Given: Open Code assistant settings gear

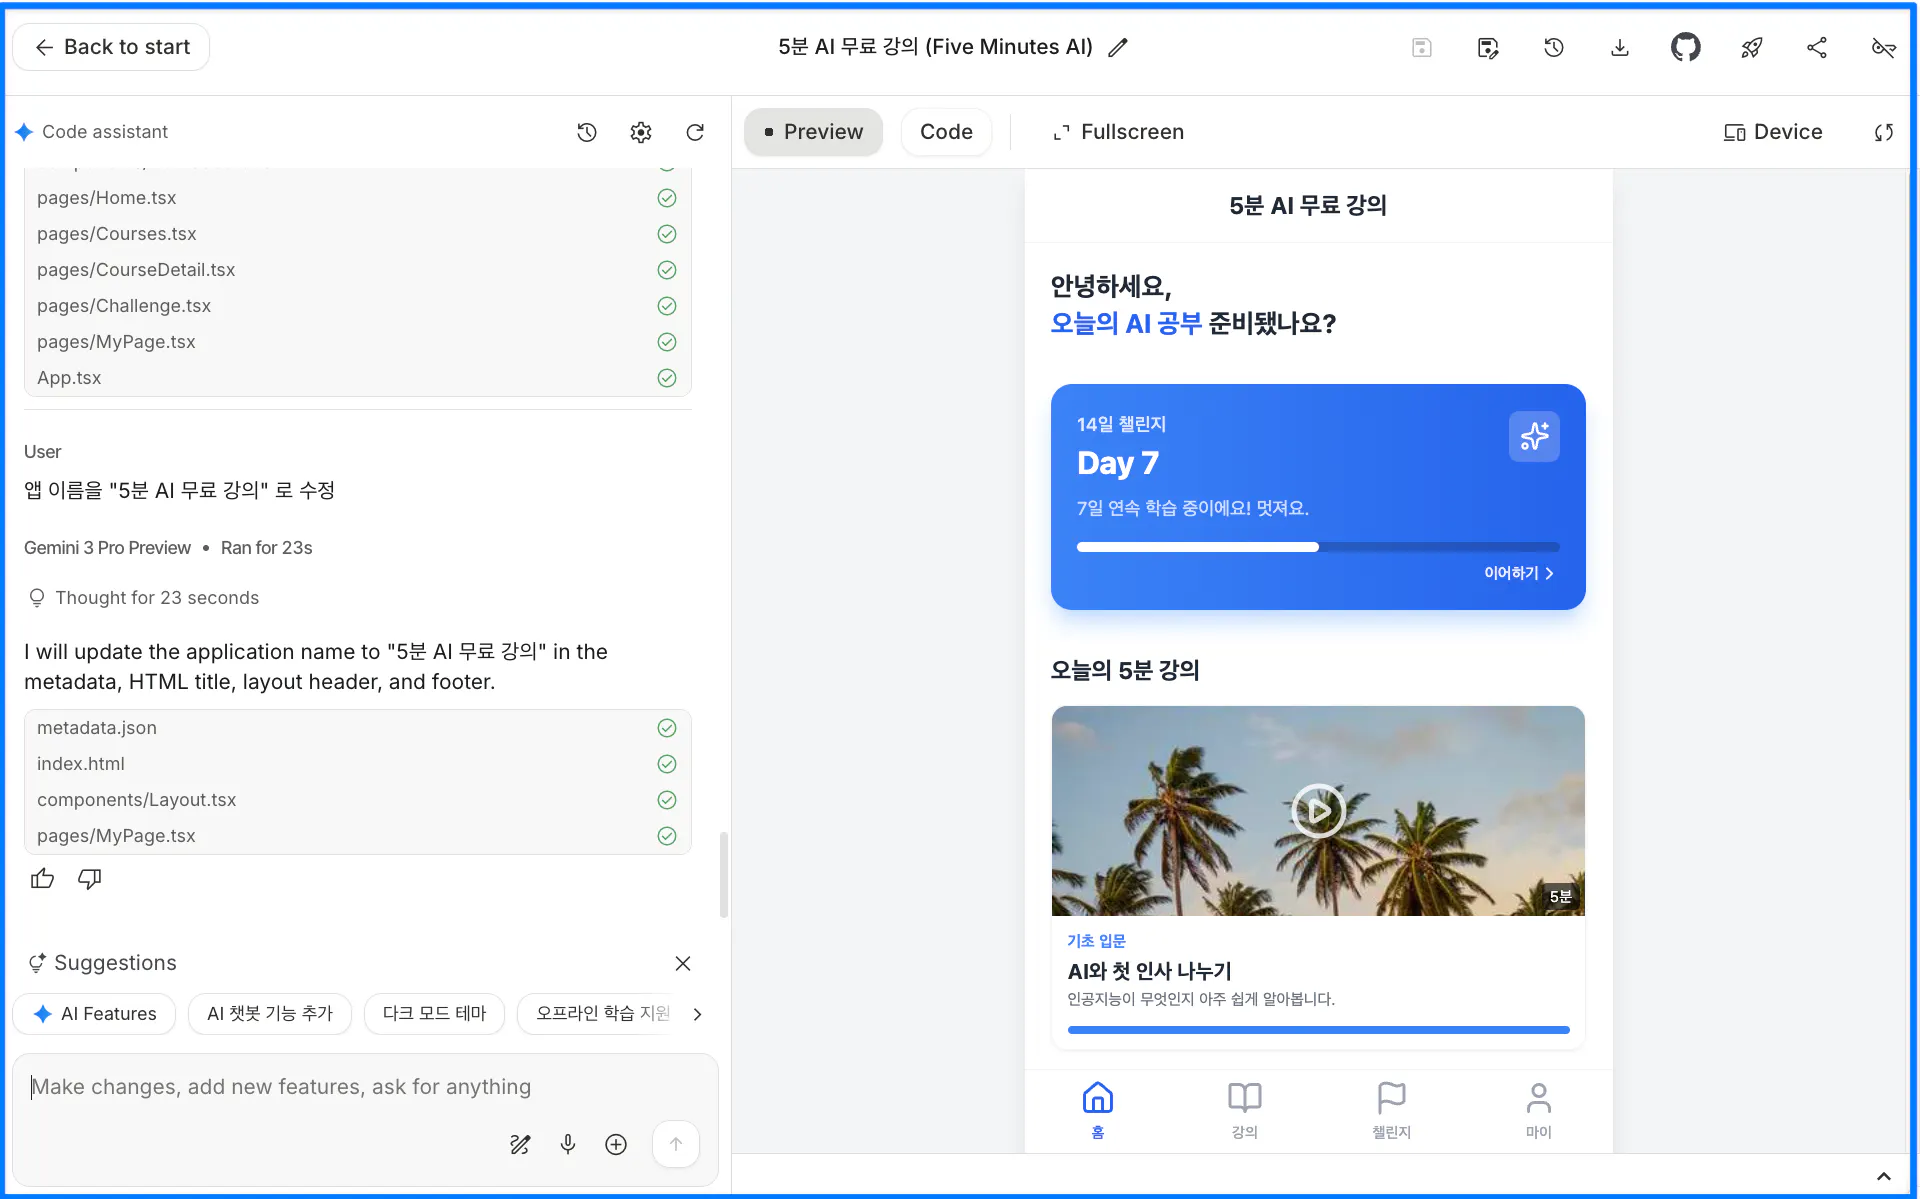Looking at the screenshot, I should 641,132.
